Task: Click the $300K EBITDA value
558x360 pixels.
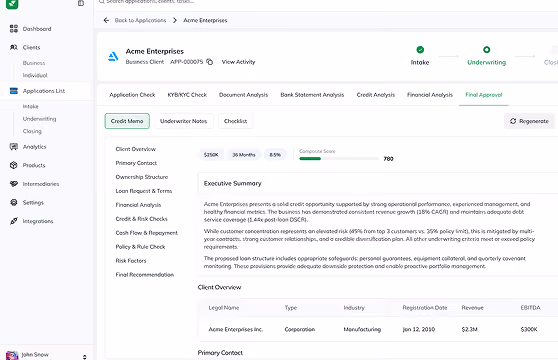Action: [529, 329]
